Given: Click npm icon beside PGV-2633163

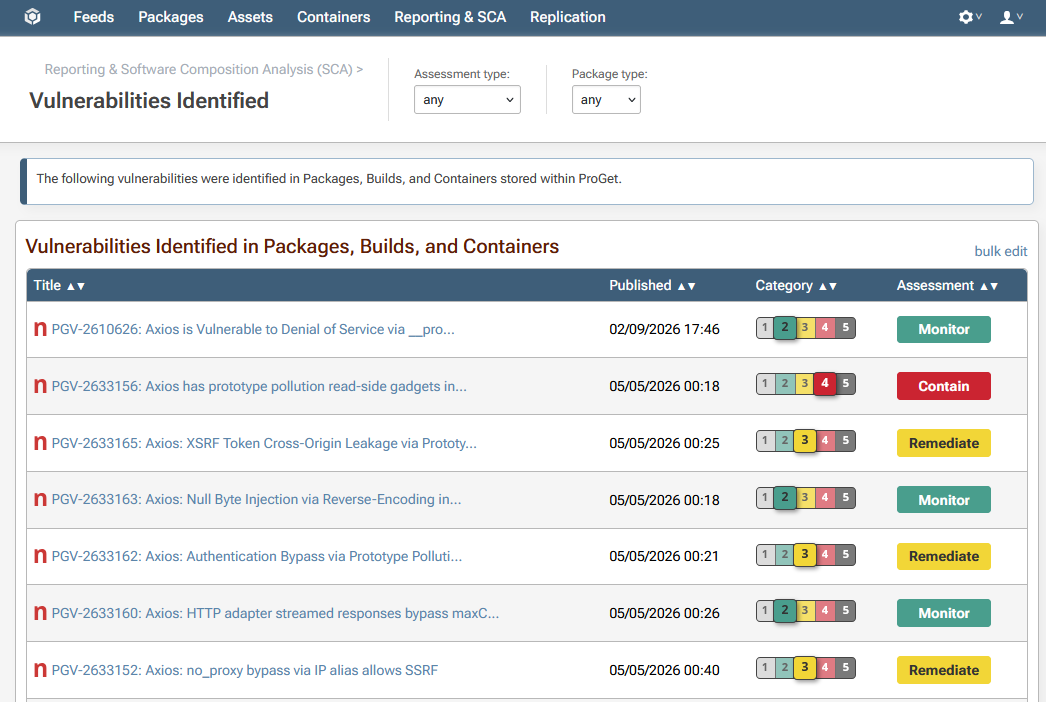Looking at the screenshot, I should coord(41,499).
